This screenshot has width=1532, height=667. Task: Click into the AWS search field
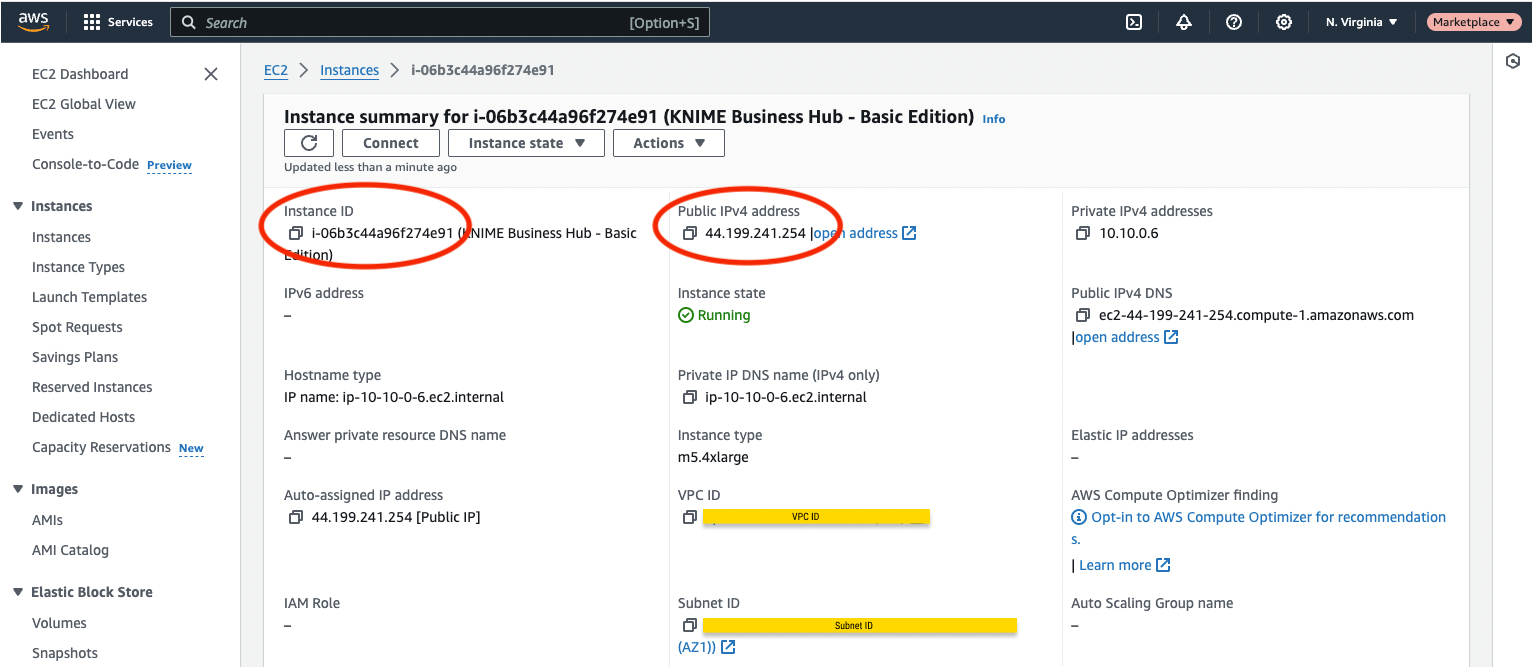(x=410, y=23)
